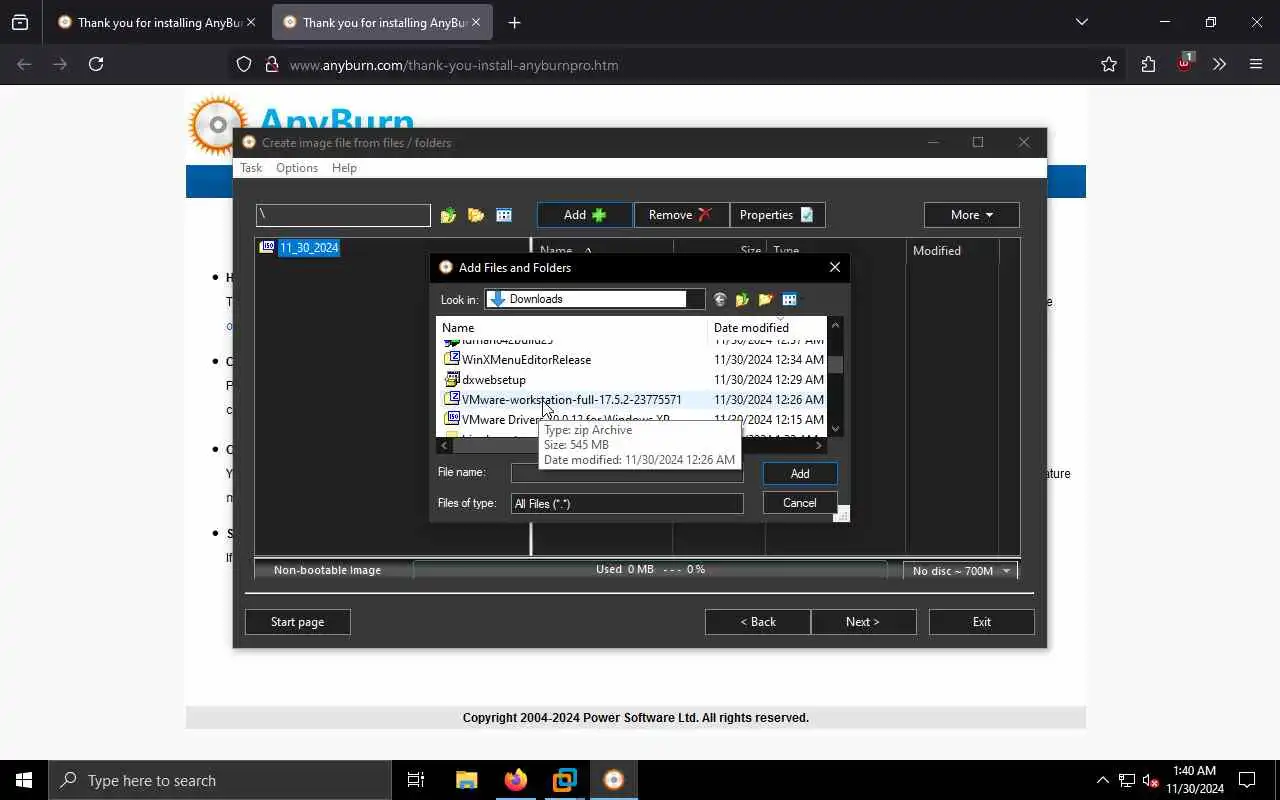Click the site shield tracking protection icon

tap(244, 65)
